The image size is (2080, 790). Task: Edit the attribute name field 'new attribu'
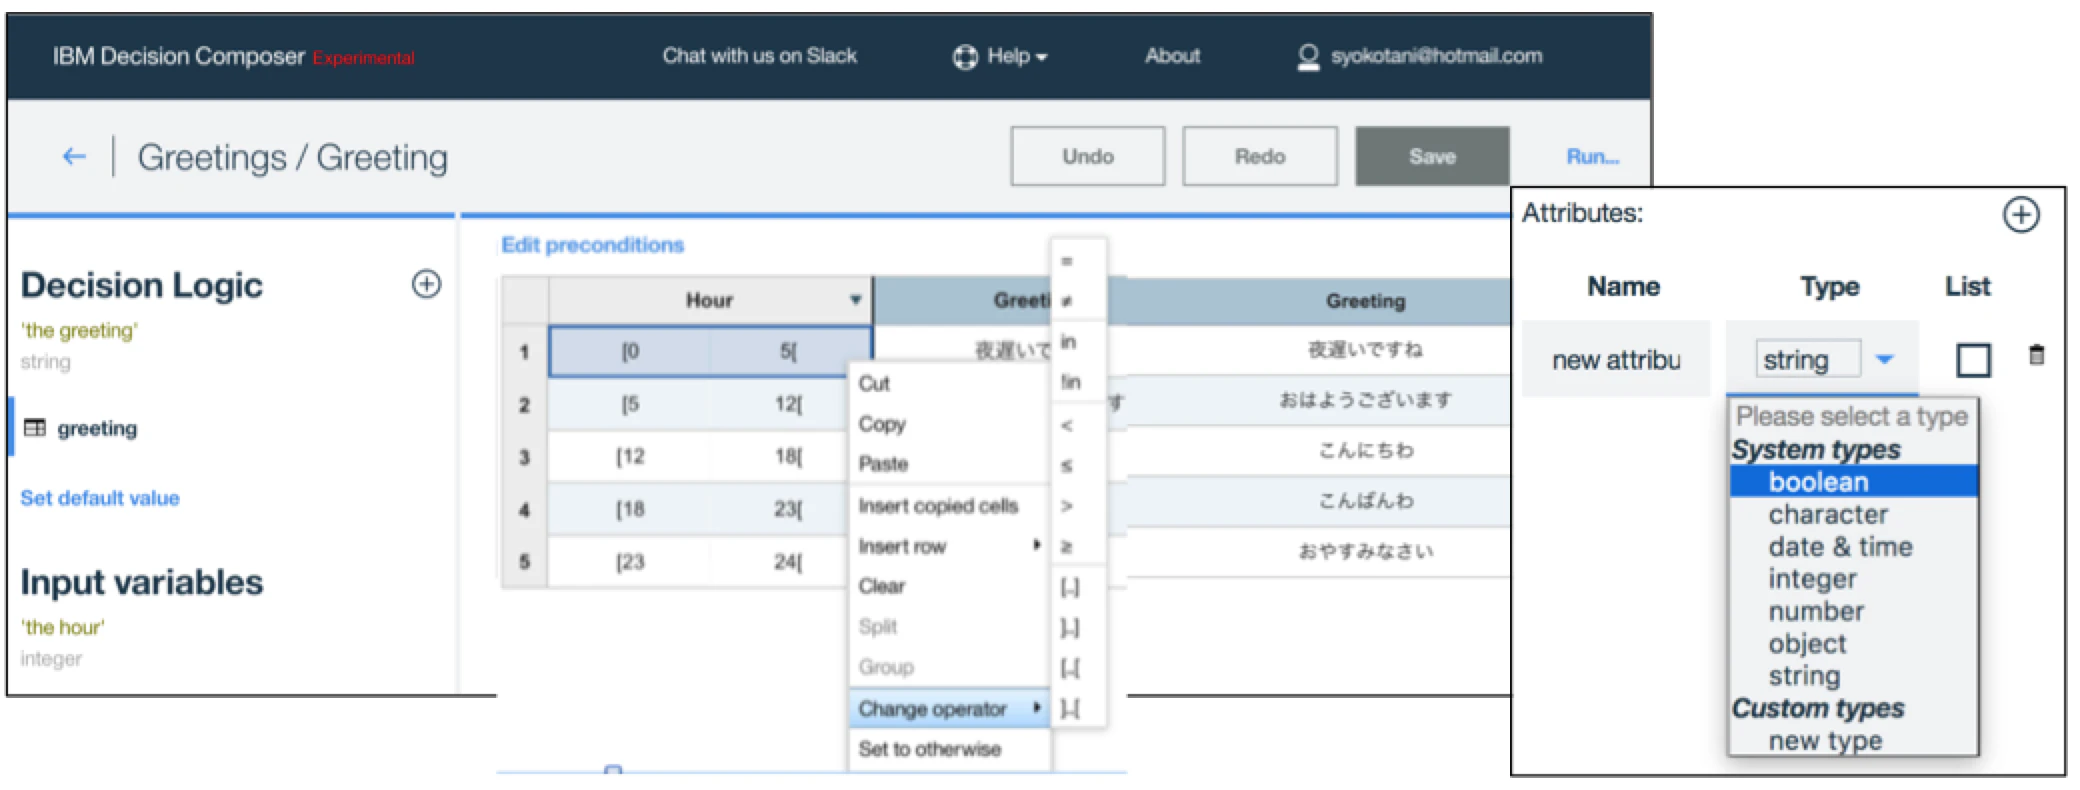coord(1616,360)
